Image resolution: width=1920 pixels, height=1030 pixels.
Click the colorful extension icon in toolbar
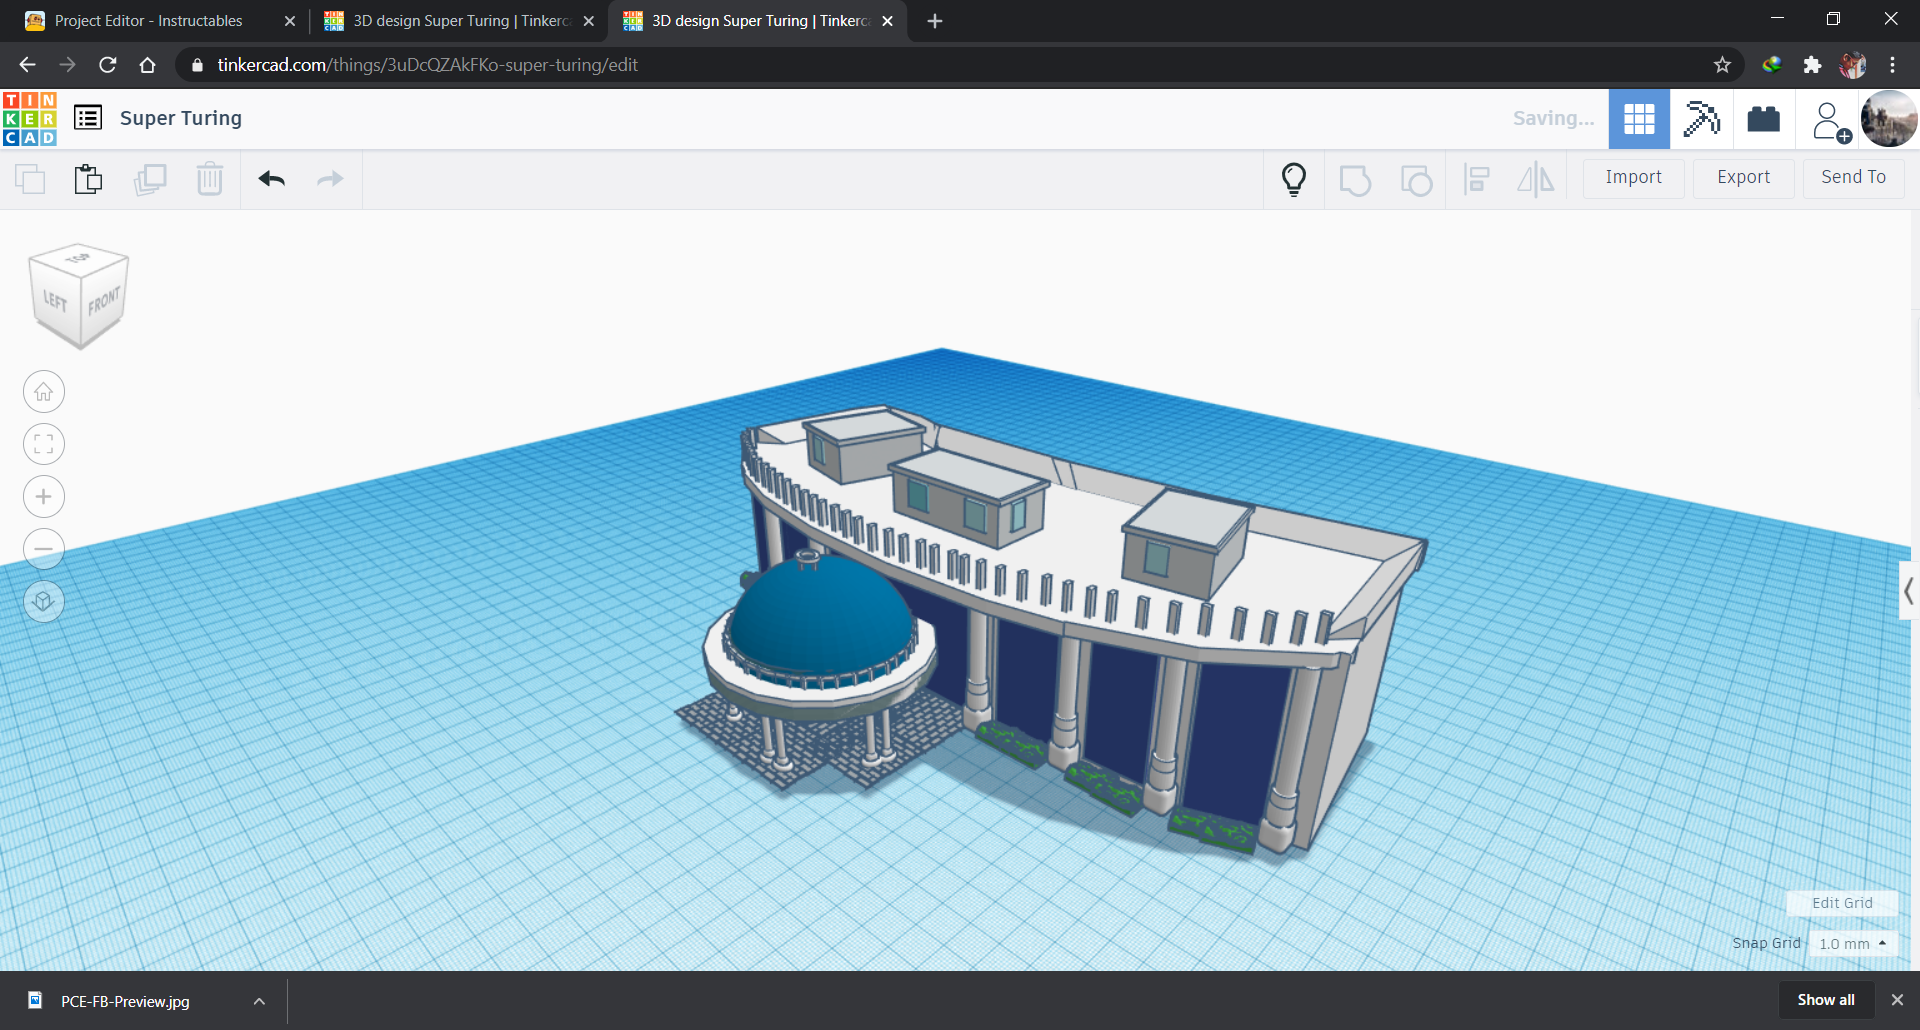(1772, 65)
